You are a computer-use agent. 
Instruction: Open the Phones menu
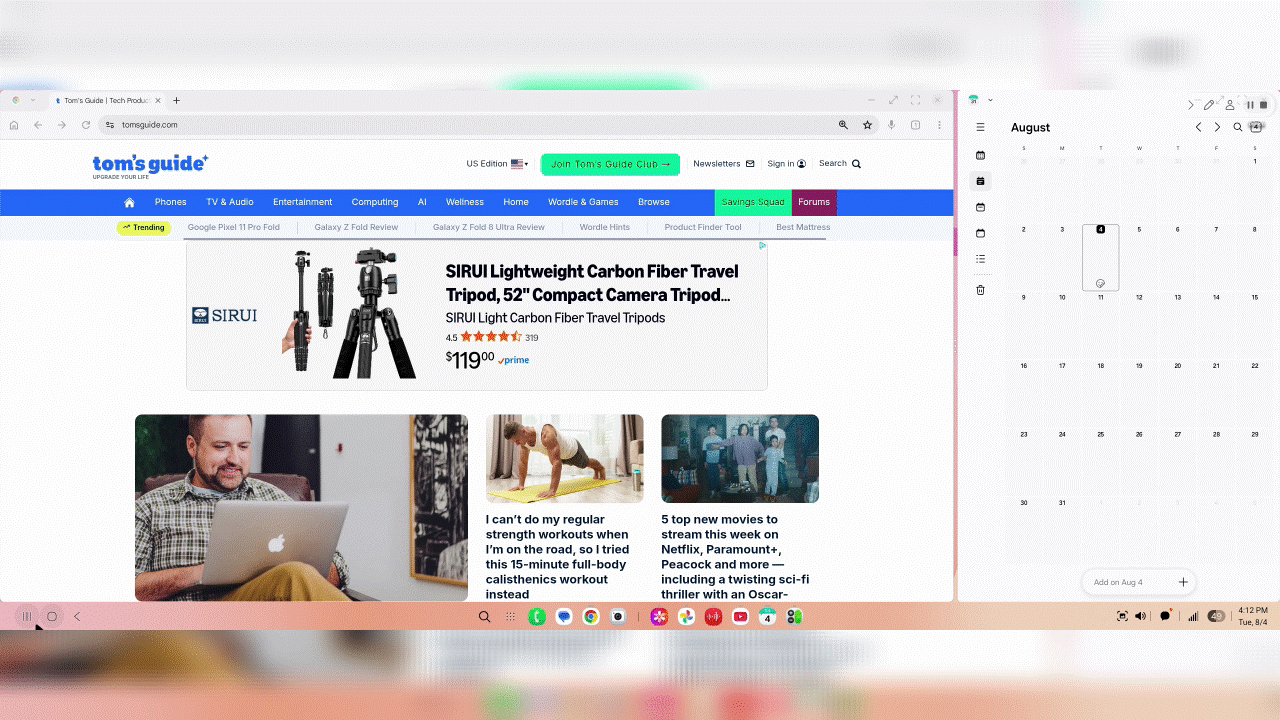point(170,202)
